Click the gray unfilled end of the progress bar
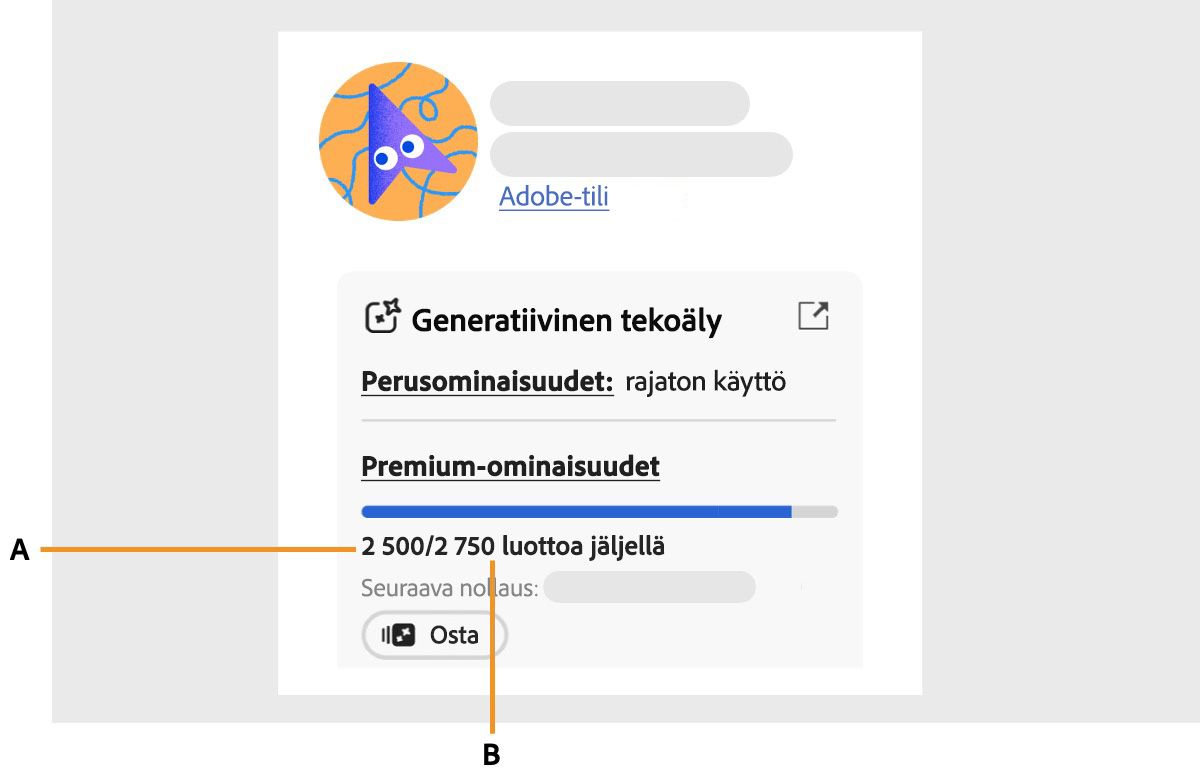The height and width of the screenshot is (775, 1200). pos(813,511)
